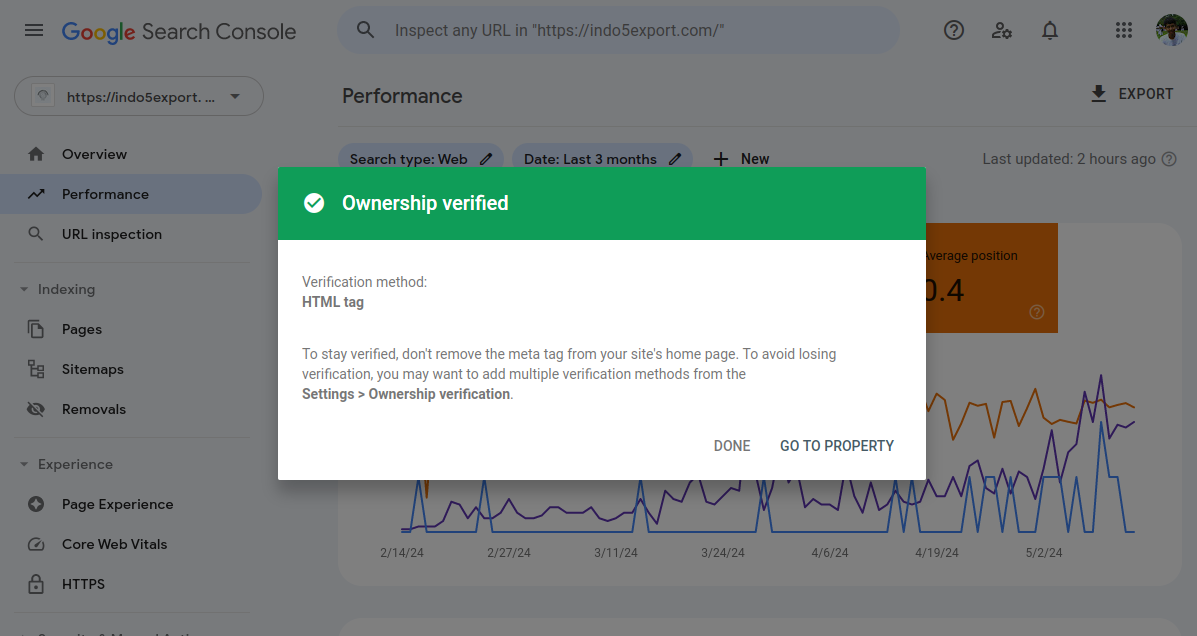Click the Ownership verified heading

point(425,203)
